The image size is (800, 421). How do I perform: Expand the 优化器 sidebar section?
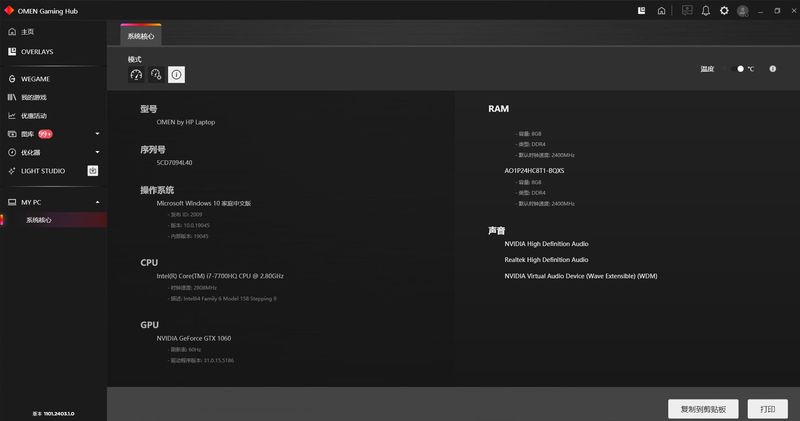coord(97,153)
